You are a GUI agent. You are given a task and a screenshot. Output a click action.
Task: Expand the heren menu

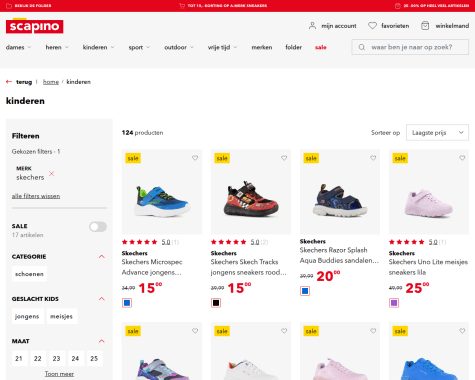point(57,47)
